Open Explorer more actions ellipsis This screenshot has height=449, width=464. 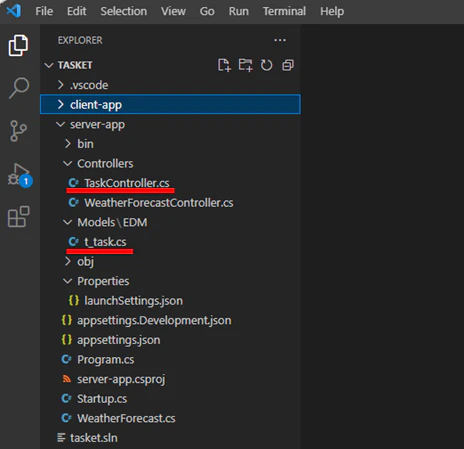pyautogui.click(x=280, y=40)
